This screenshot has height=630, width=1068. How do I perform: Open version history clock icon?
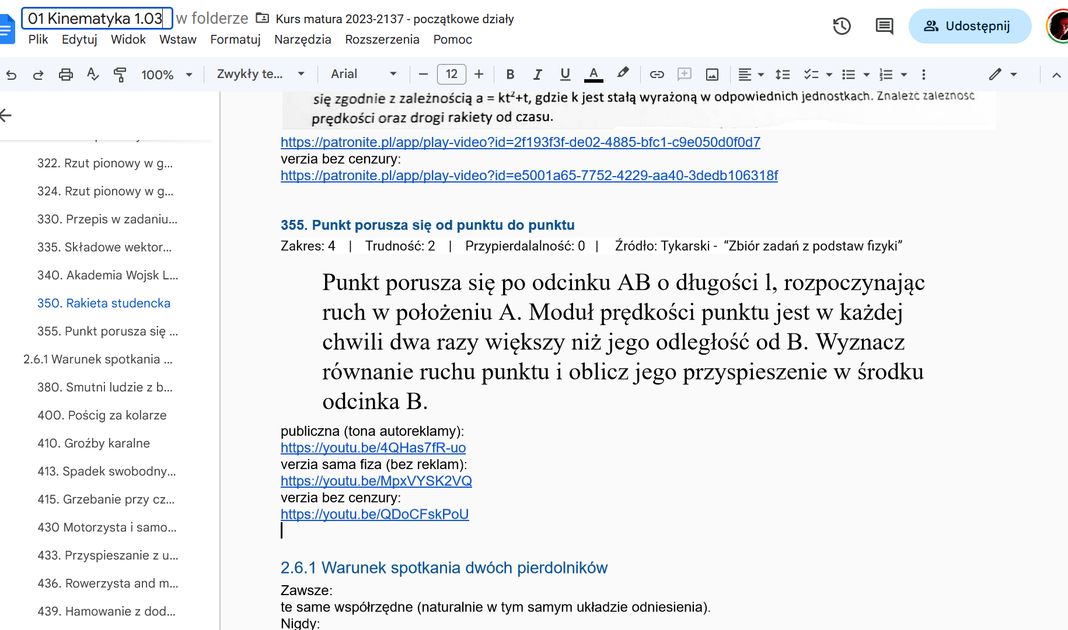pyautogui.click(x=842, y=26)
